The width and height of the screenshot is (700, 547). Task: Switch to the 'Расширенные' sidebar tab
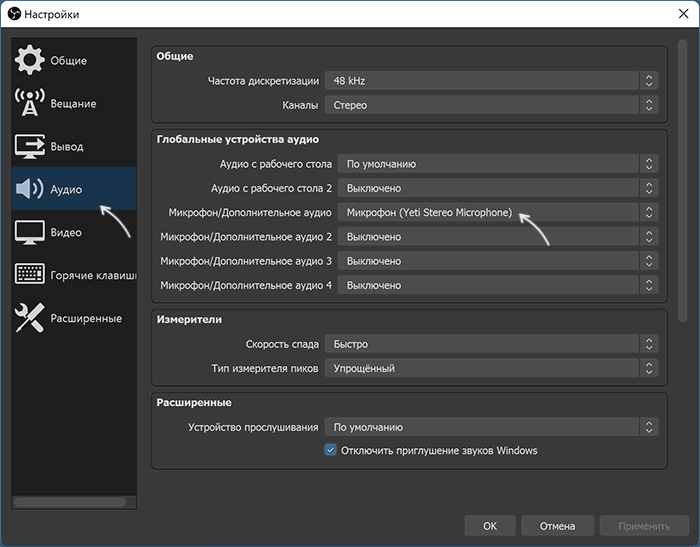[x=86, y=318]
